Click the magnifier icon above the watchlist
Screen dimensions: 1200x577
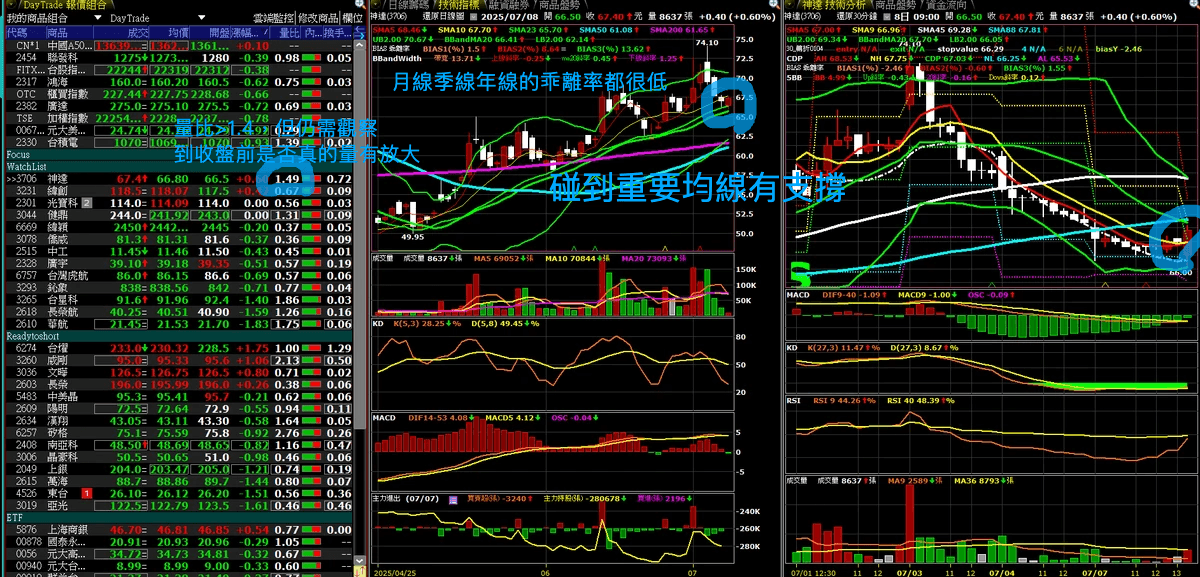point(362,6)
